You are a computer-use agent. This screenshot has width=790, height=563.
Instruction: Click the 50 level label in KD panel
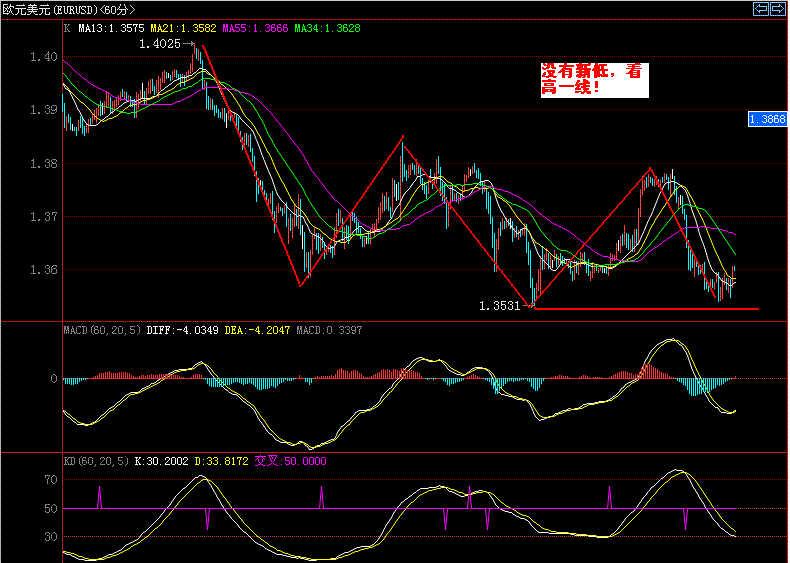[50, 509]
